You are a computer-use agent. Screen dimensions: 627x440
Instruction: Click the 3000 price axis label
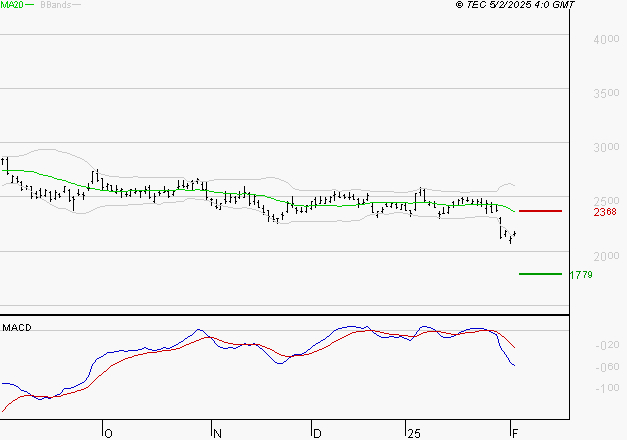(x=606, y=147)
